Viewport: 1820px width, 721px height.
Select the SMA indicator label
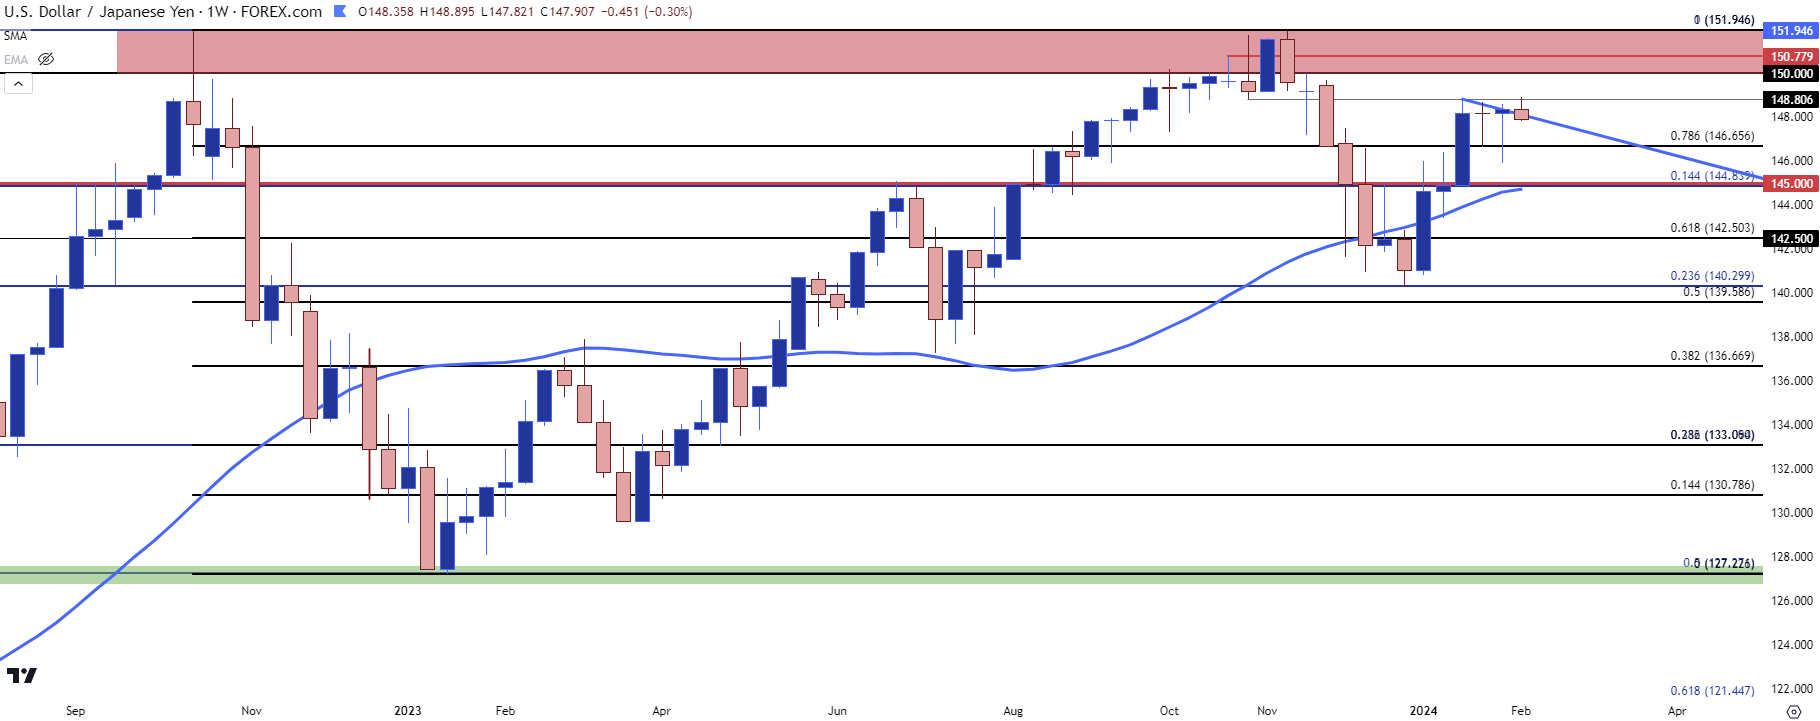(x=15, y=36)
